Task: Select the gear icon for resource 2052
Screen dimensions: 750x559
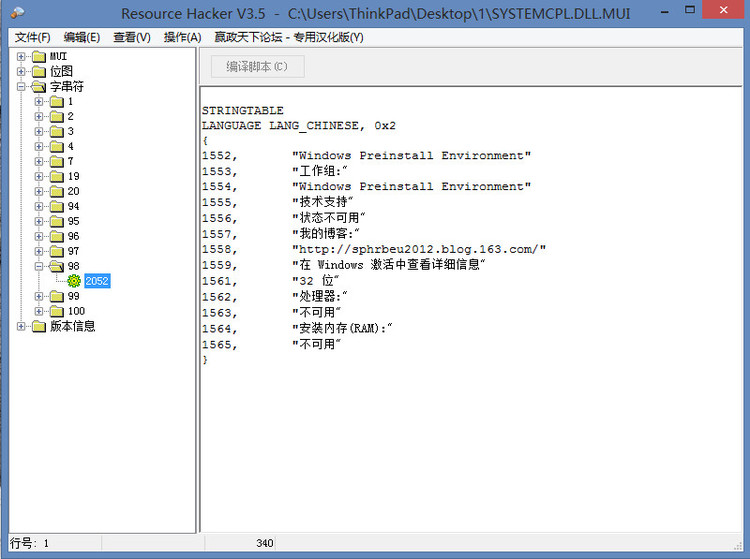Action: (x=74, y=281)
